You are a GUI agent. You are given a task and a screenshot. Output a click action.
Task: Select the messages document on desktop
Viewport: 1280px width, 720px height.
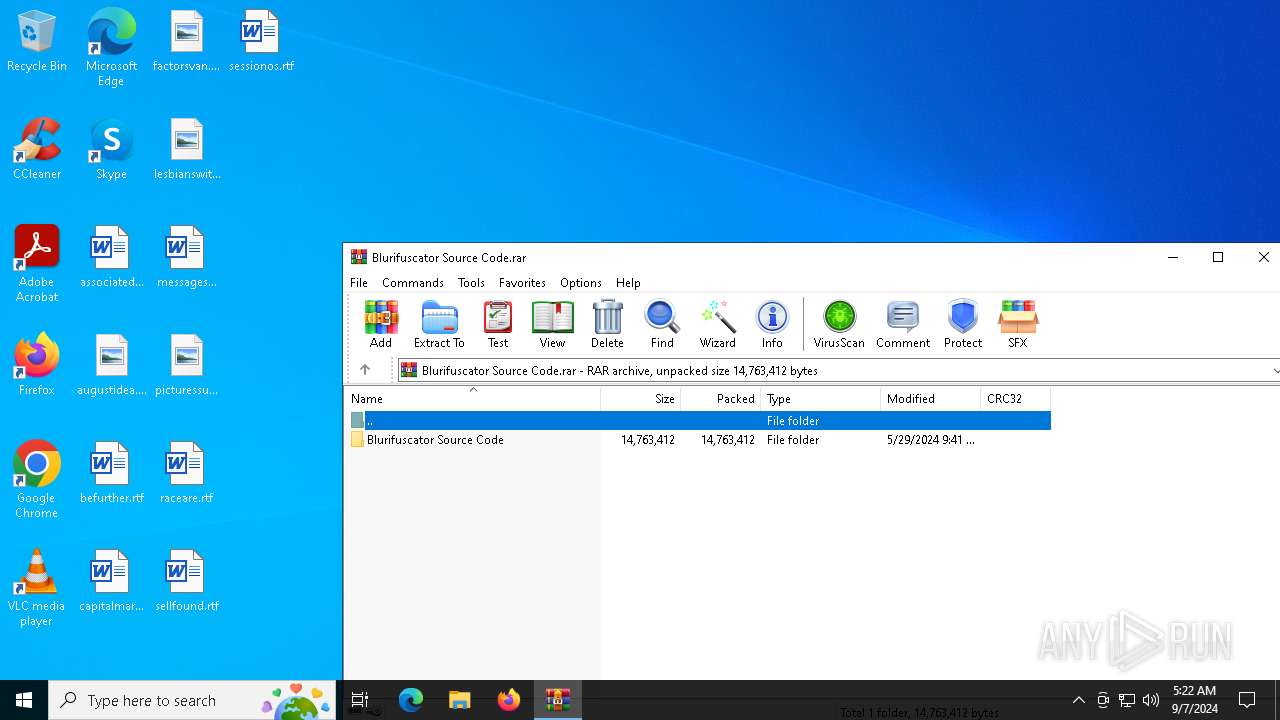click(x=186, y=258)
